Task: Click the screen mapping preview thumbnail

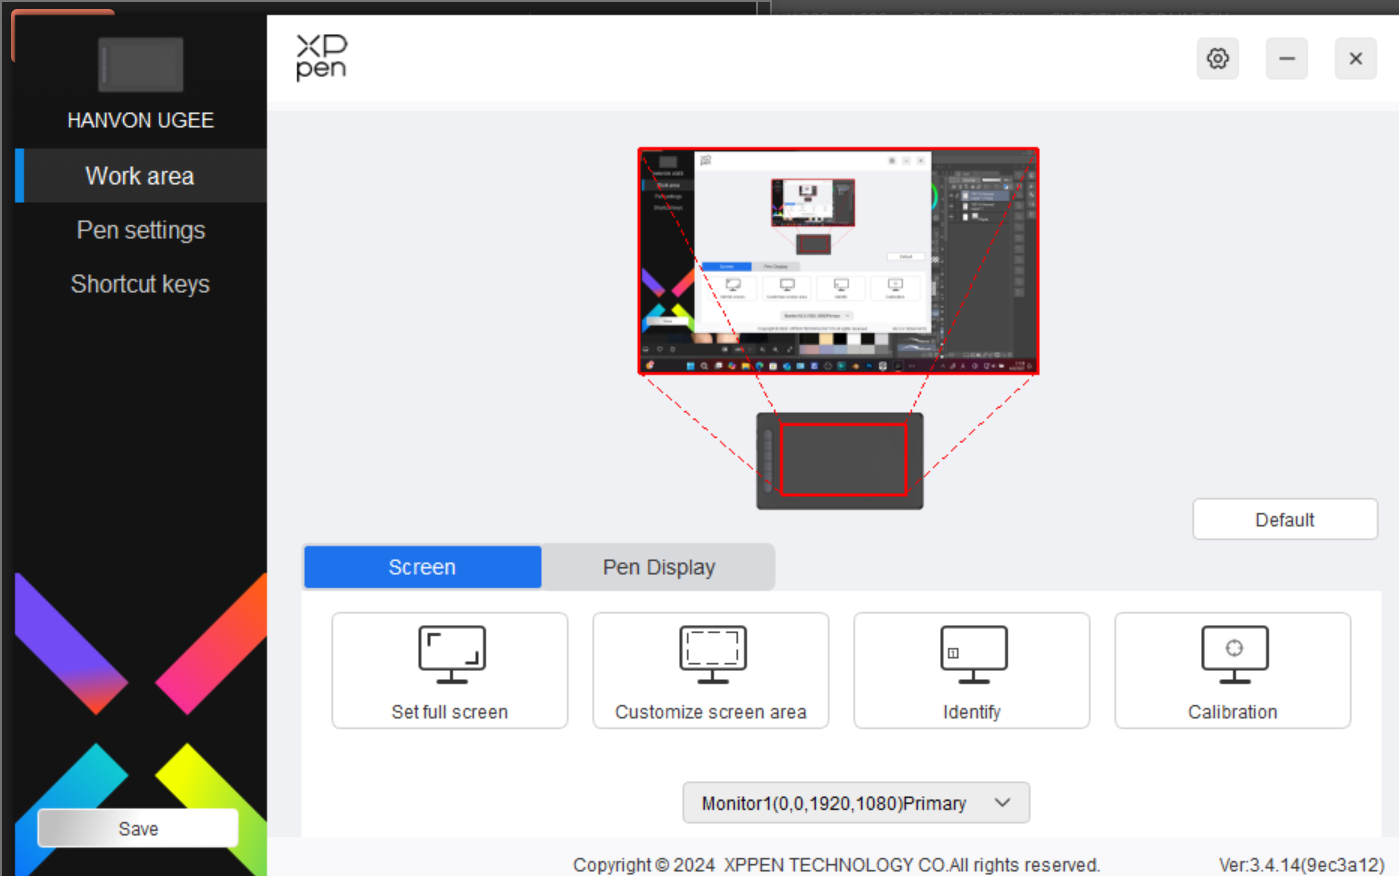Action: 838,261
